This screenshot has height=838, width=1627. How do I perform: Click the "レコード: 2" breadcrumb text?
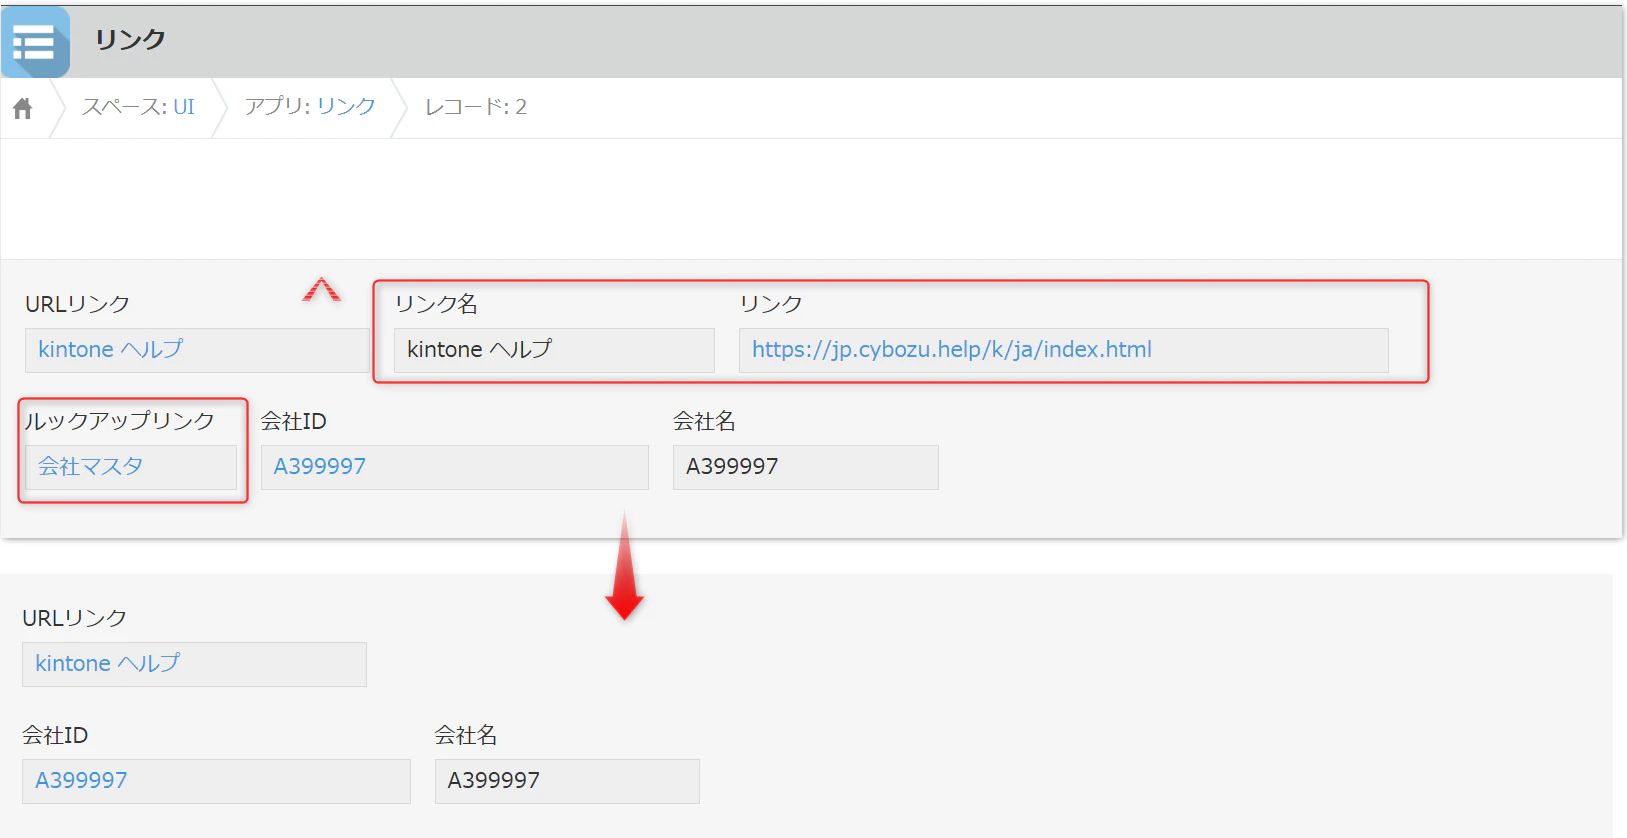pyautogui.click(x=476, y=107)
